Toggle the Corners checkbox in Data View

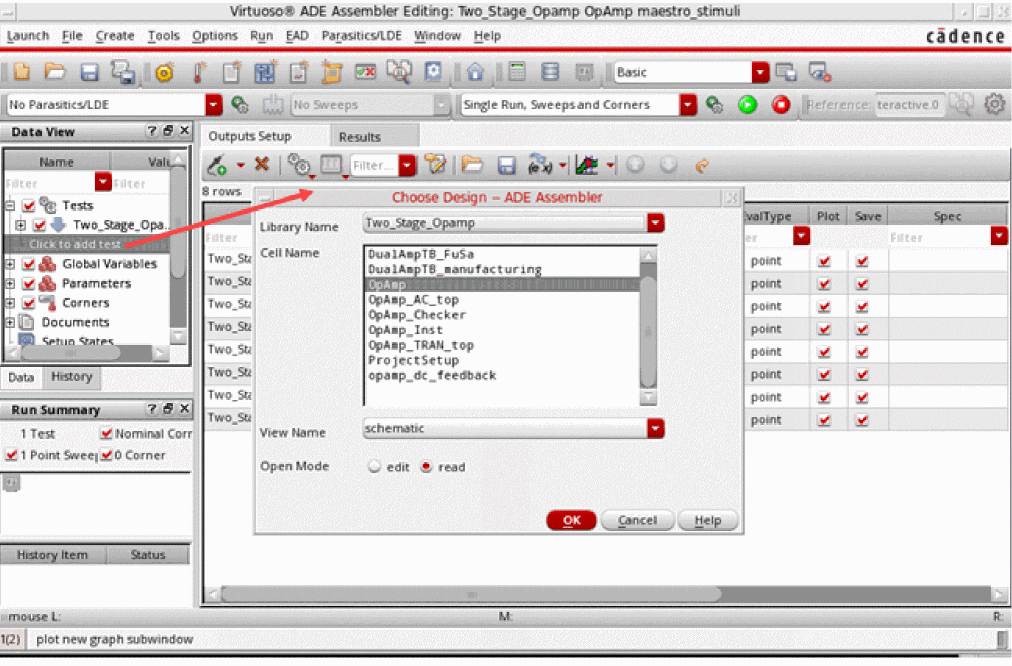click(29, 303)
